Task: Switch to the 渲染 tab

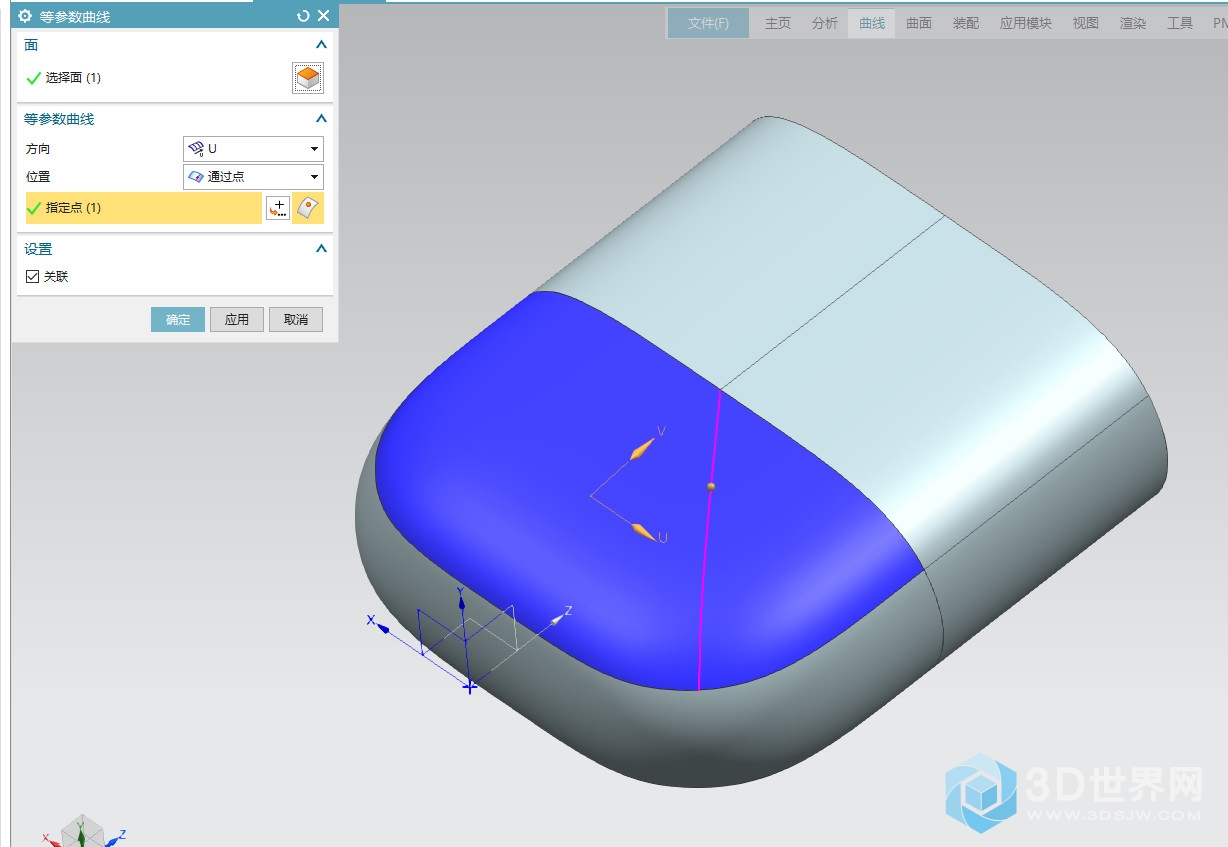Action: pos(1133,23)
